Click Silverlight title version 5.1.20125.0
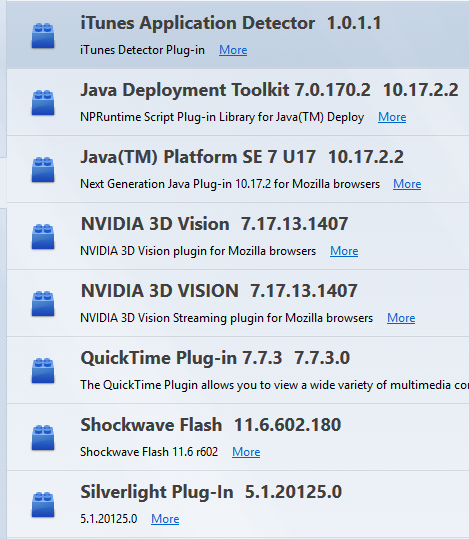Image resolution: width=469 pixels, height=539 pixels. (x=293, y=492)
